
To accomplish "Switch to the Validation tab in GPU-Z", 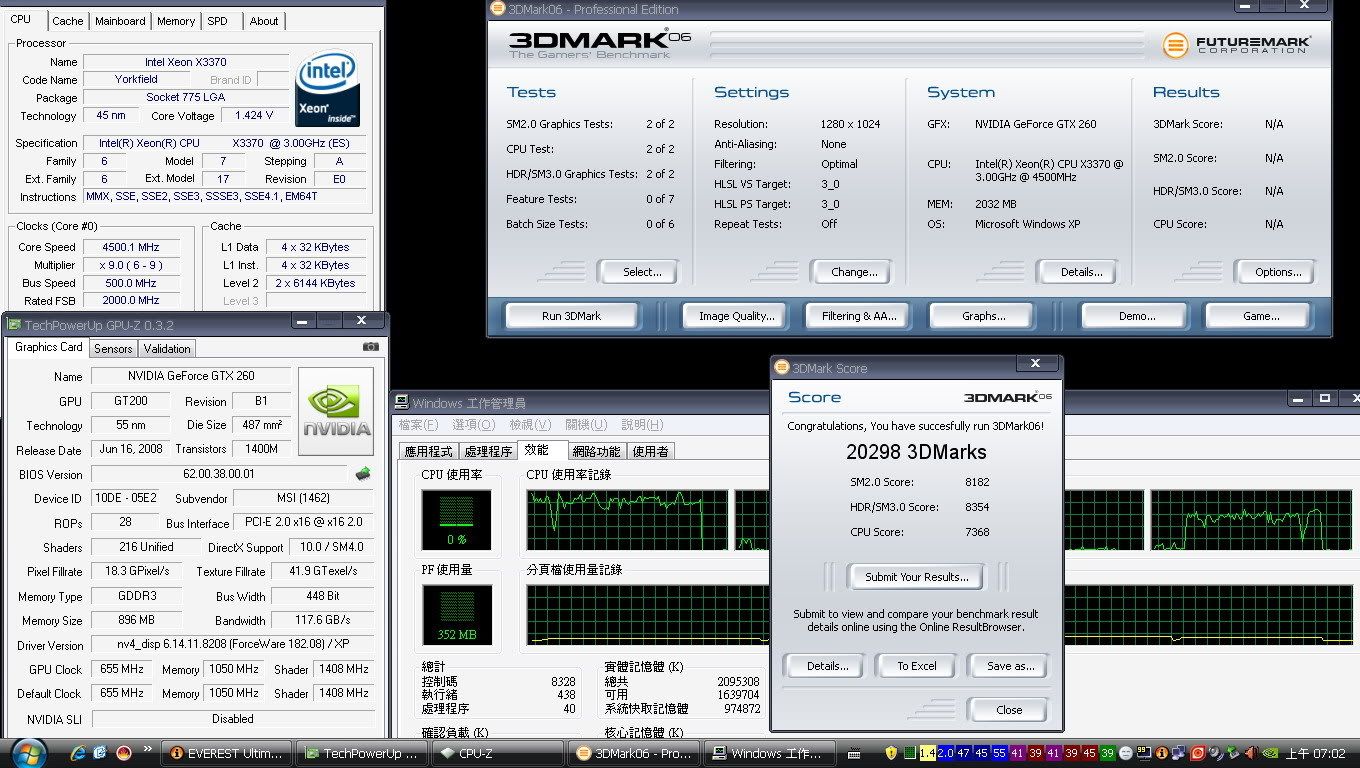I will click(167, 348).
